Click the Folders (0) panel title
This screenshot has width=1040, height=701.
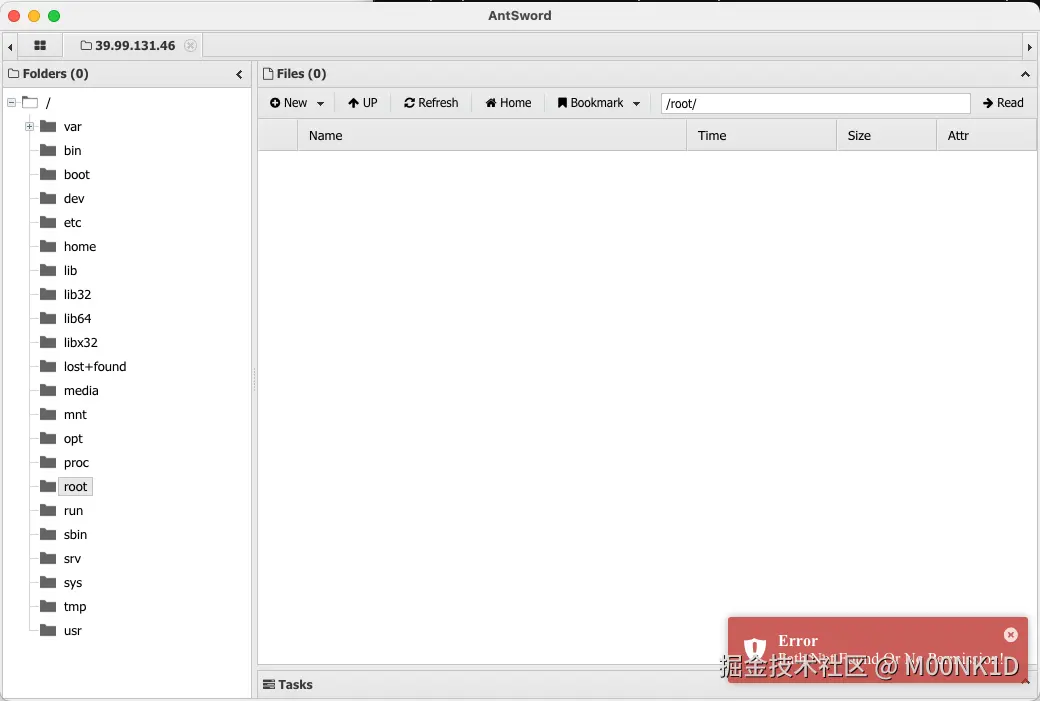click(x=48, y=74)
